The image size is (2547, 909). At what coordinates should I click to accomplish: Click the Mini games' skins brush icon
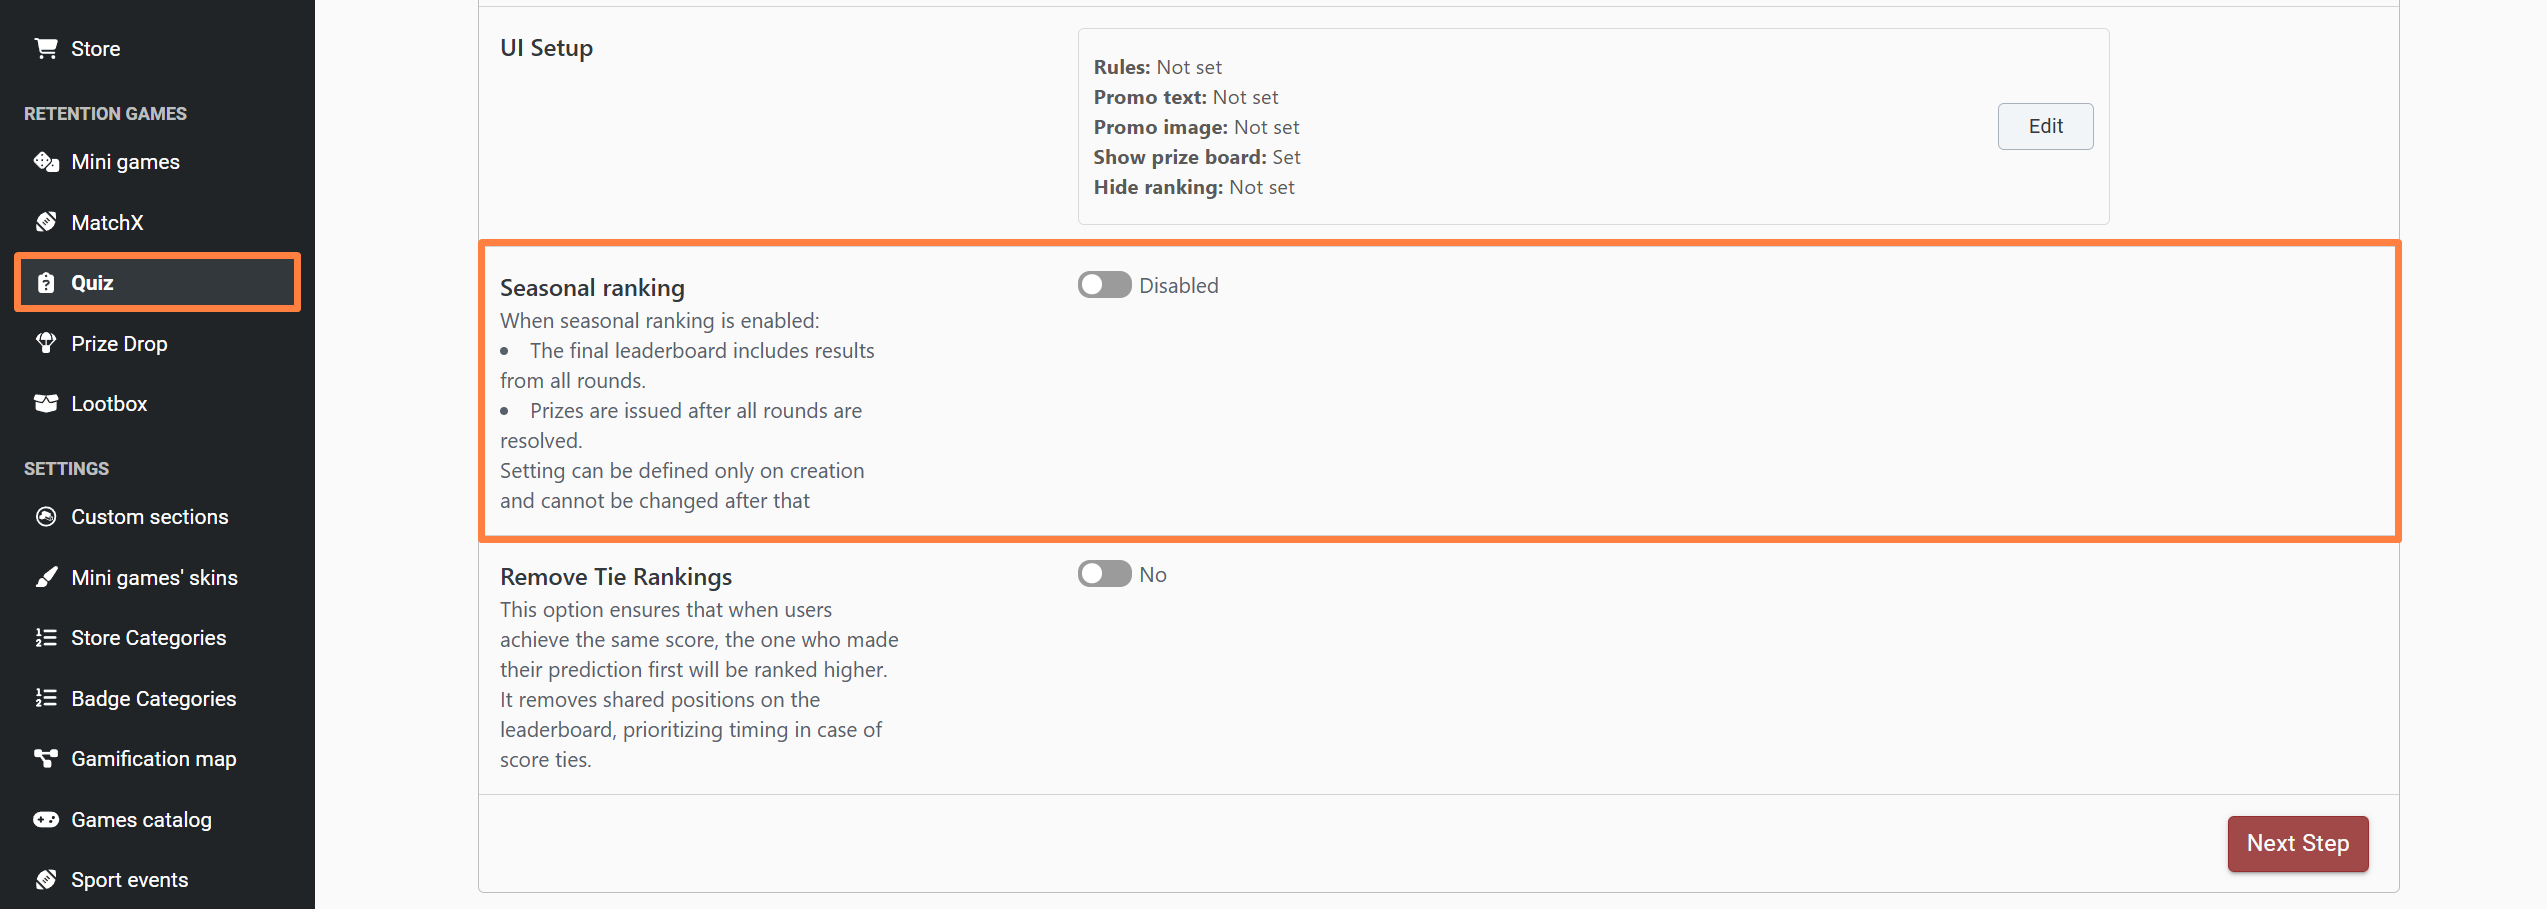point(46,577)
